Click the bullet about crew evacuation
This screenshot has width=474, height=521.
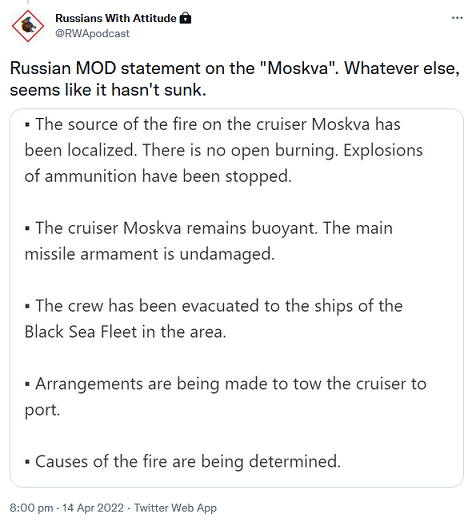[x=214, y=319]
